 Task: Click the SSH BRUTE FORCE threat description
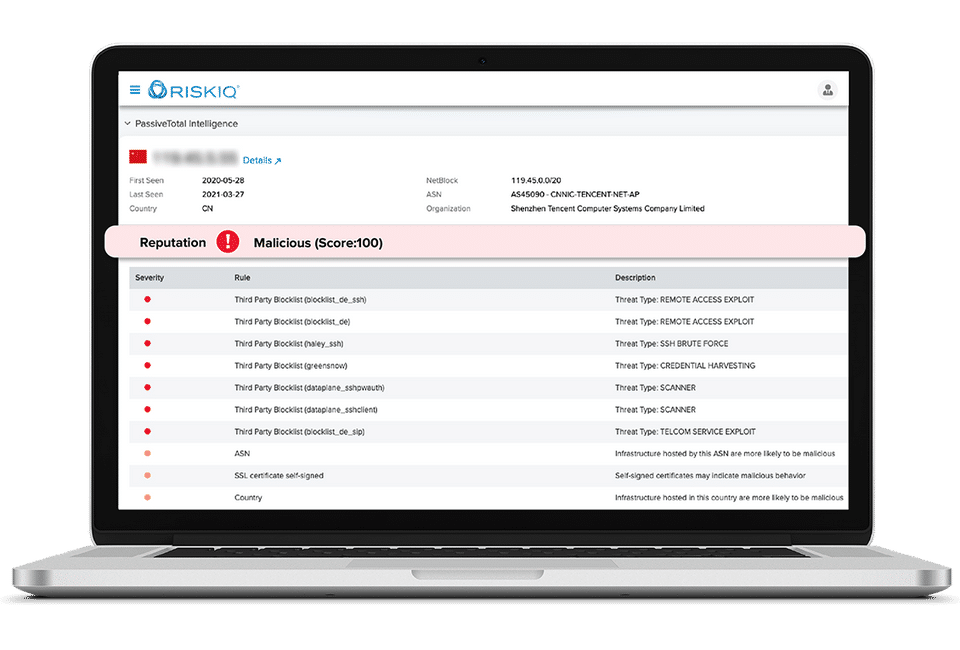click(x=672, y=344)
